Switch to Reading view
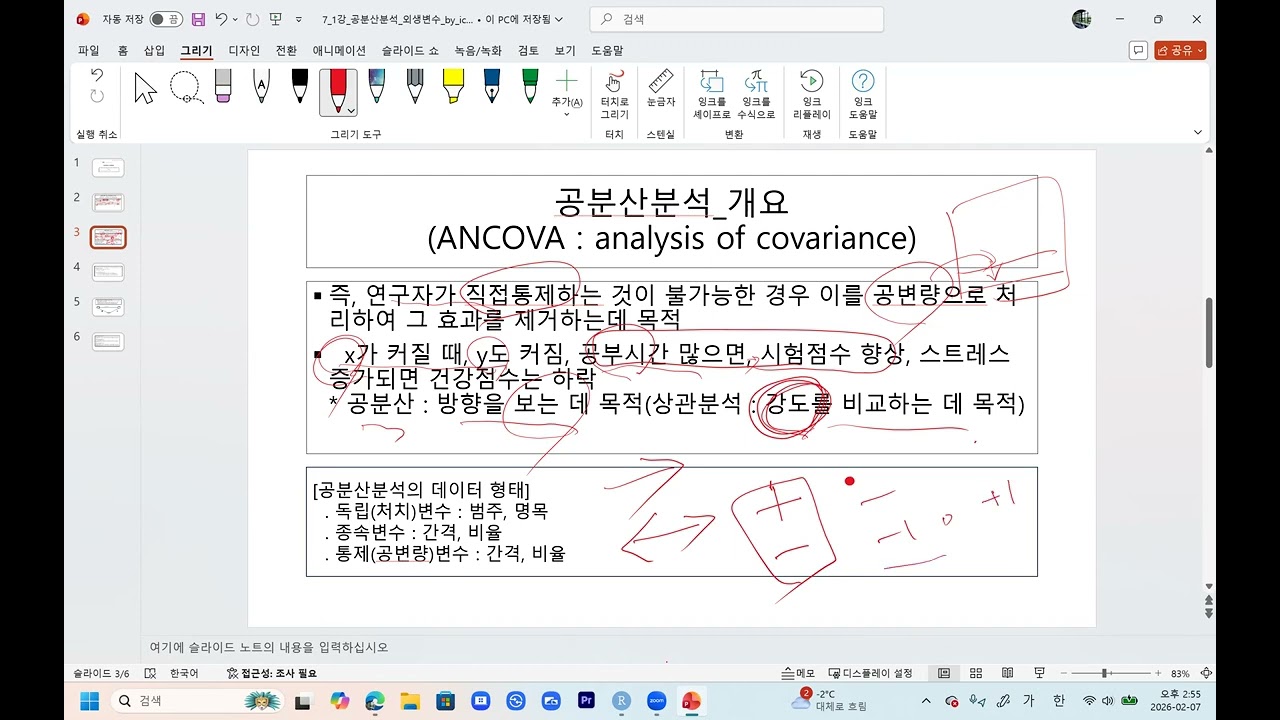Image resolution: width=1280 pixels, height=720 pixels. [1008, 673]
